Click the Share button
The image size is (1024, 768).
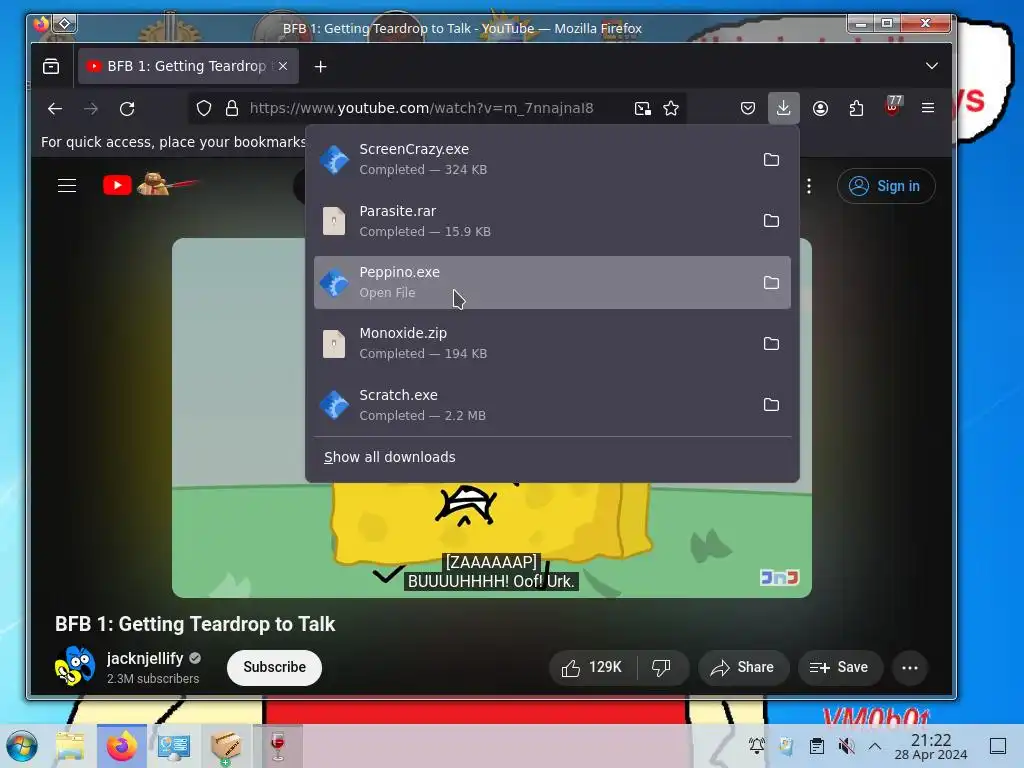(x=743, y=667)
